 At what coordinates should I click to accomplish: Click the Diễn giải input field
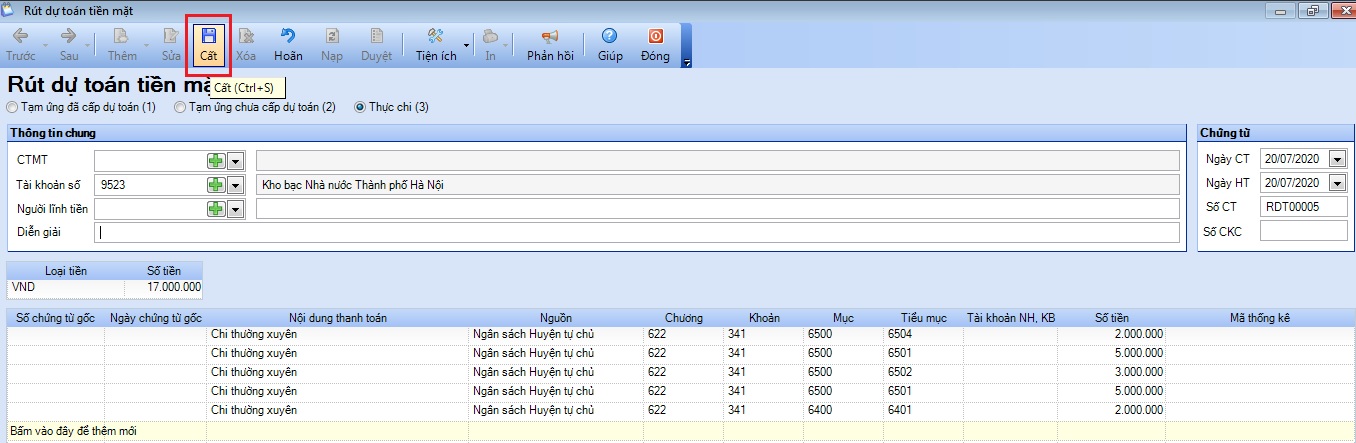tap(637, 232)
